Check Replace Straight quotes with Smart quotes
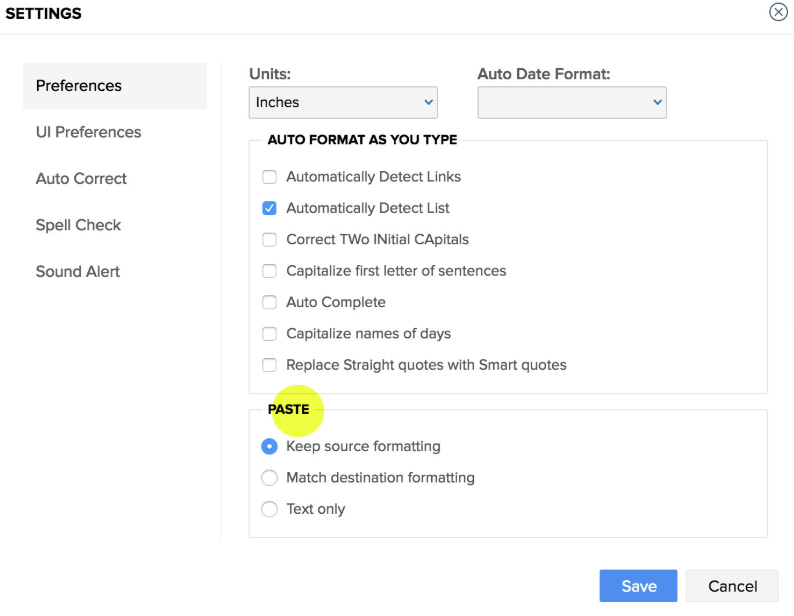 point(269,365)
